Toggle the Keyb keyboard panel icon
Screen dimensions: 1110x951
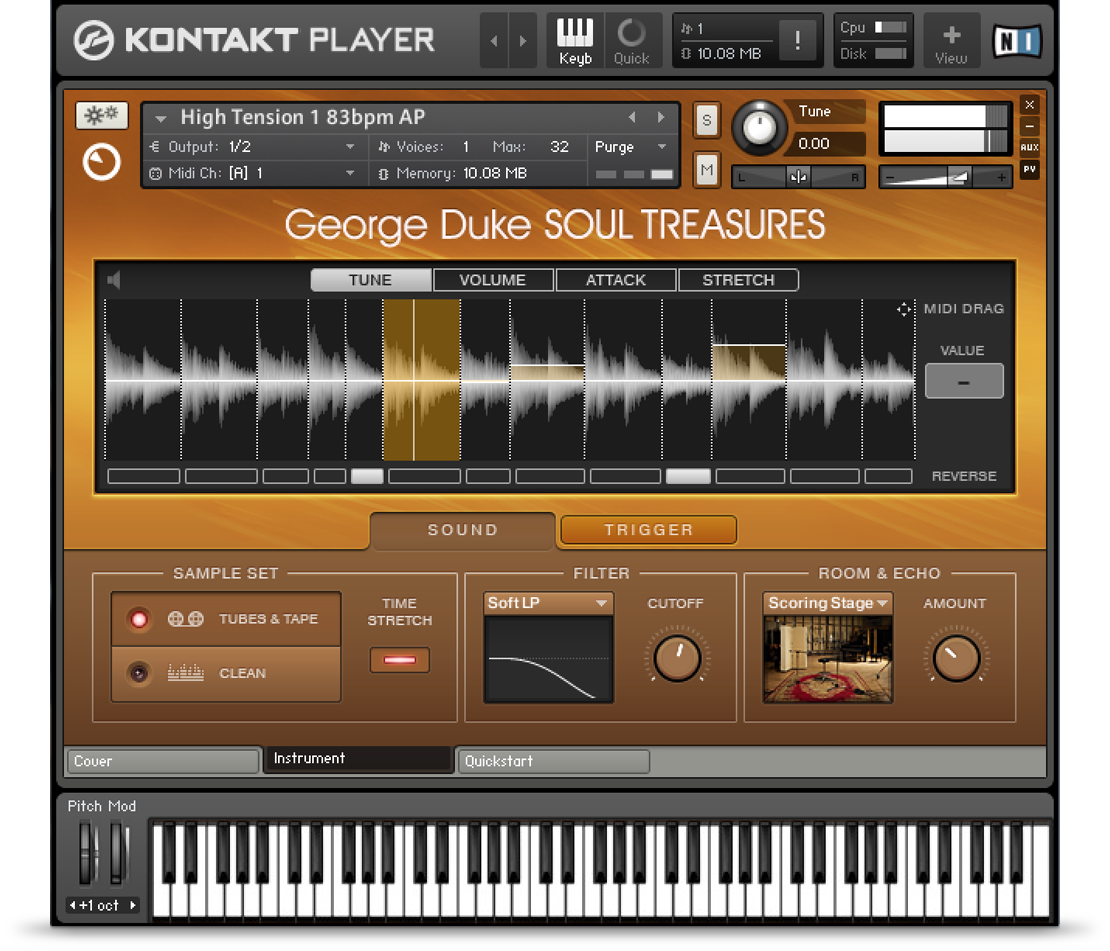575,41
